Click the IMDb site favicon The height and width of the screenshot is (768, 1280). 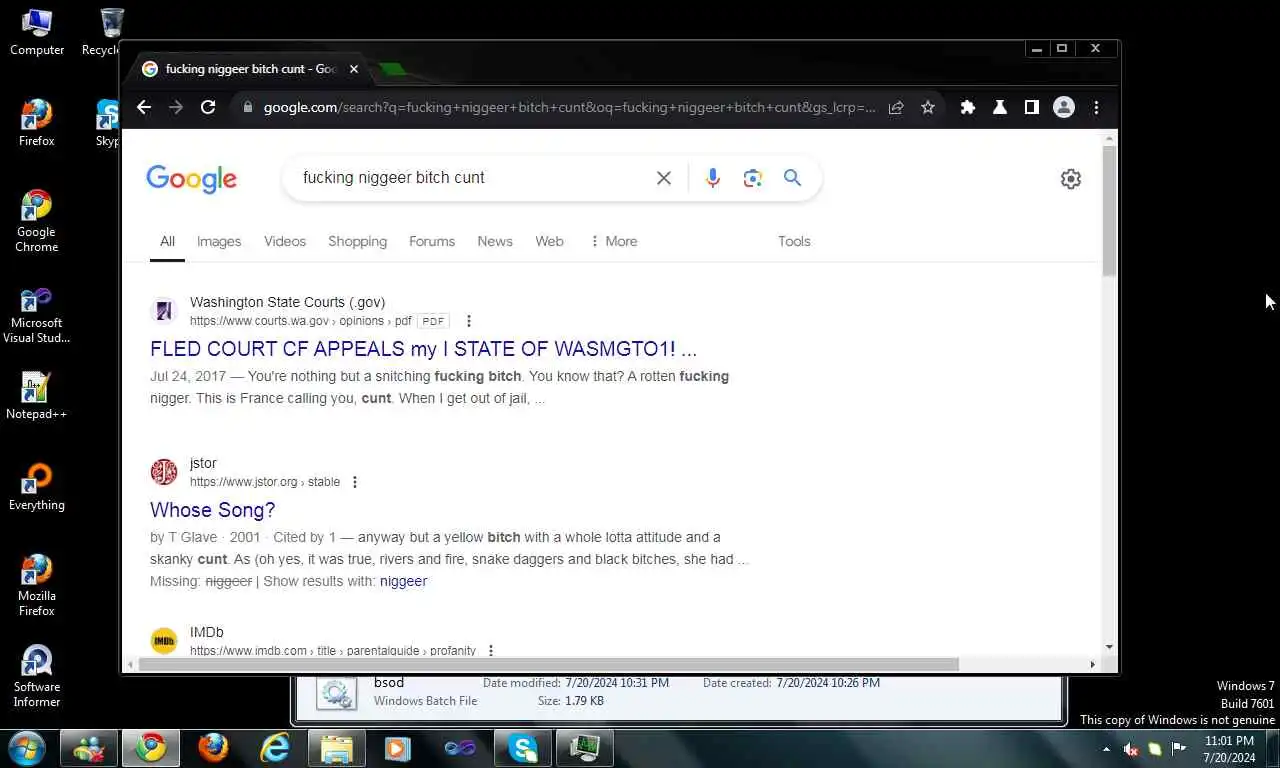tap(164, 640)
